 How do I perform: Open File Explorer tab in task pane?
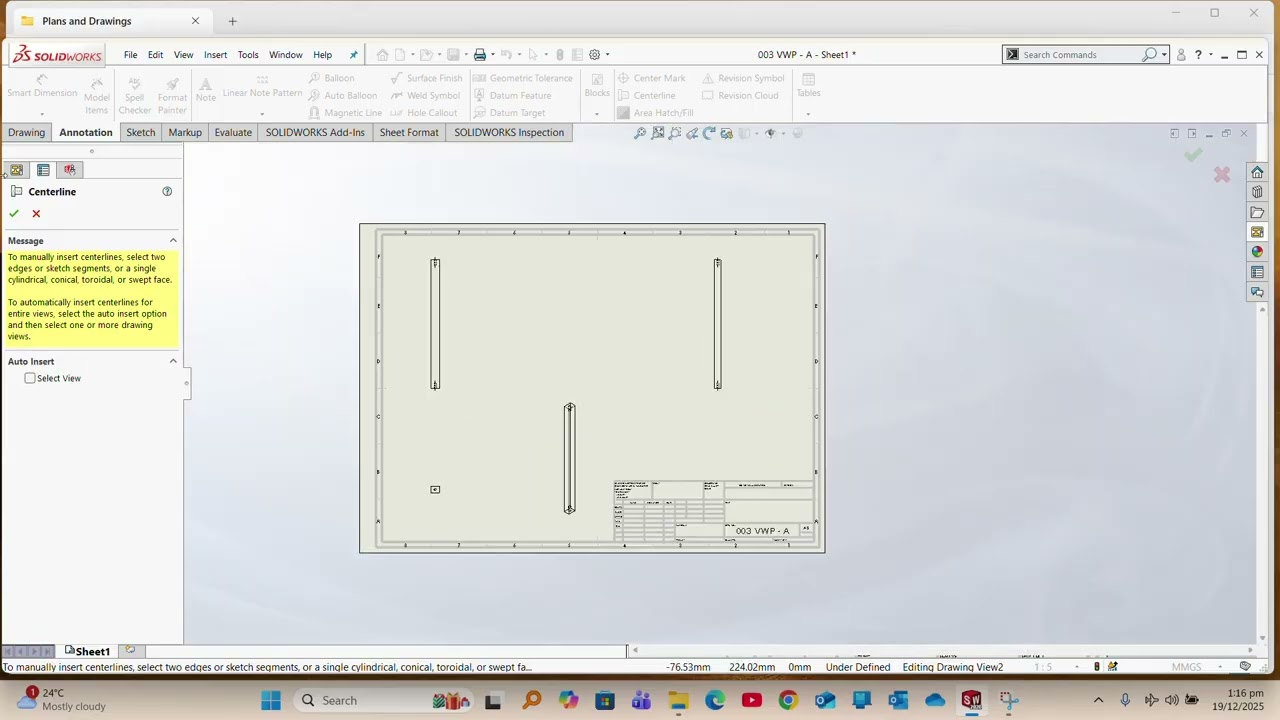point(1257,212)
